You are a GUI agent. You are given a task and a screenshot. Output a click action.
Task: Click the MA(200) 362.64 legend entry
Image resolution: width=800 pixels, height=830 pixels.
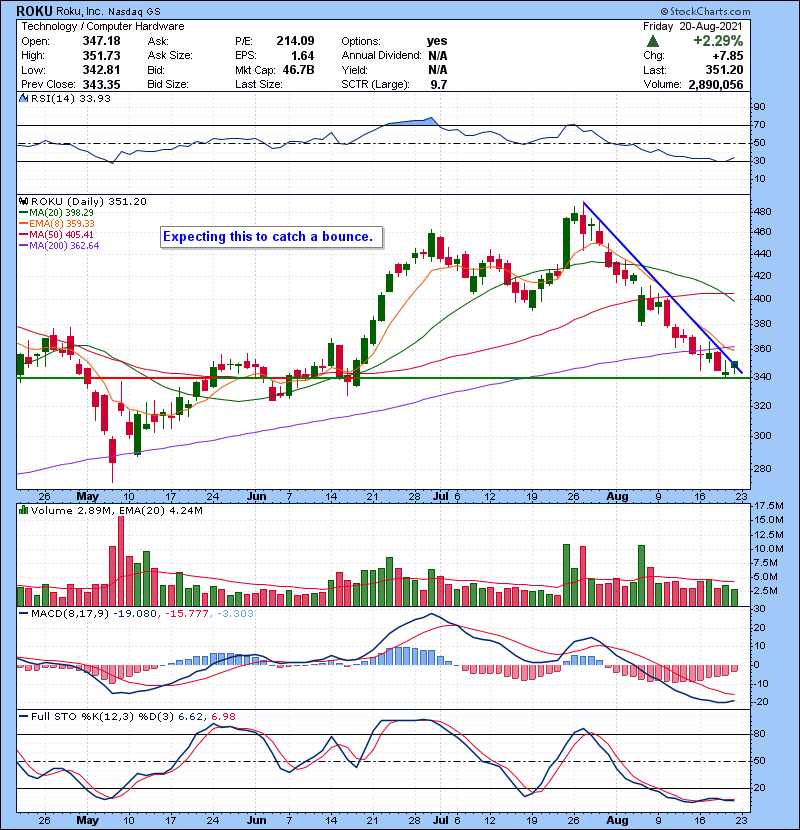pos(59,246)
